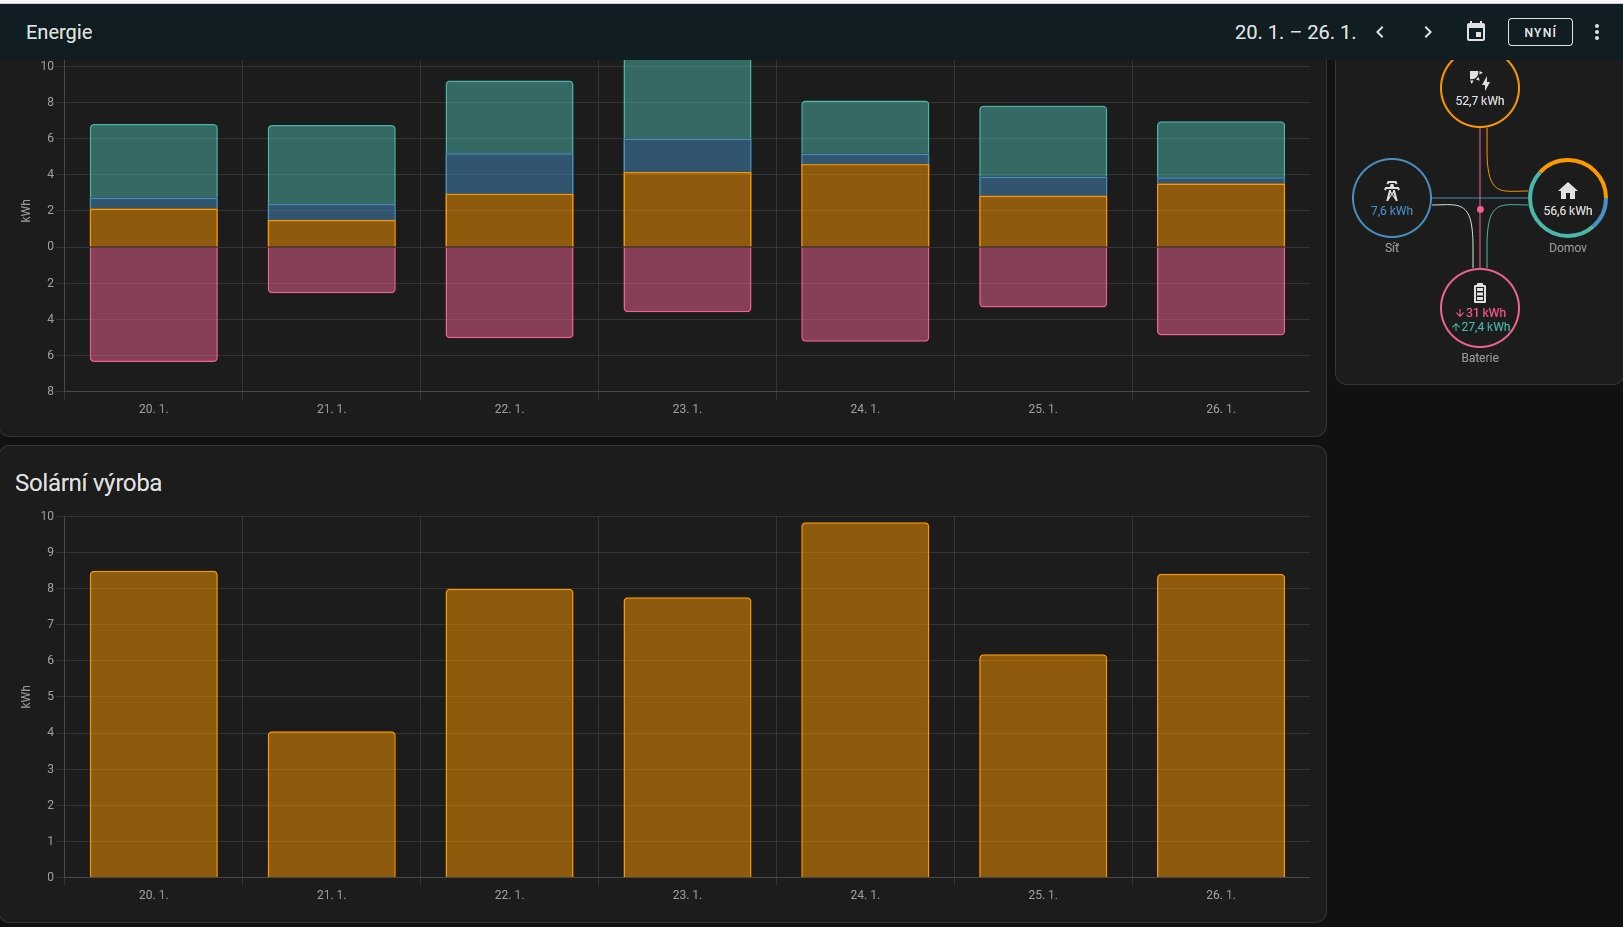Click the solar panel node showing 52,7 kWh
The height and width of the screenshot is (927, 1623).
(x=1479, y=89)
